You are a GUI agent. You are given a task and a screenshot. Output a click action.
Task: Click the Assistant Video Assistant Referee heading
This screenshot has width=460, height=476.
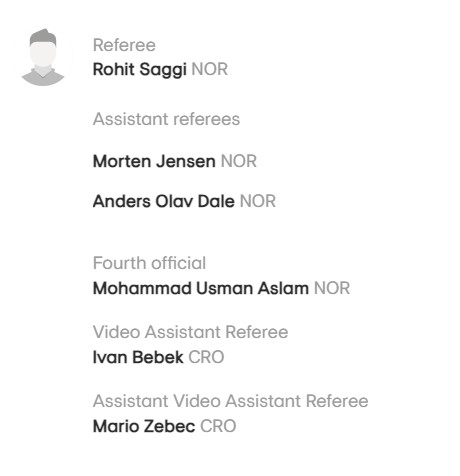click(x=231, y=401)
